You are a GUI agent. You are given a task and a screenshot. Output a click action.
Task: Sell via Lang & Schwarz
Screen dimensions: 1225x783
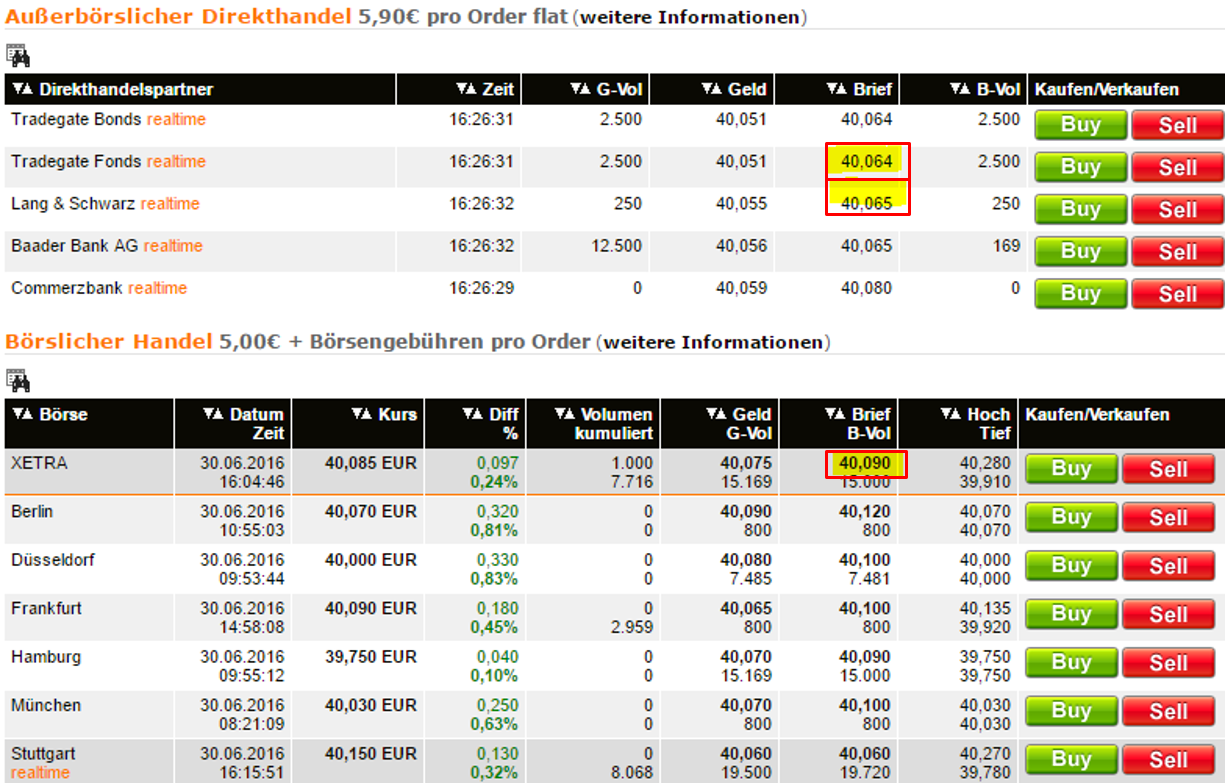(1177, 209)
